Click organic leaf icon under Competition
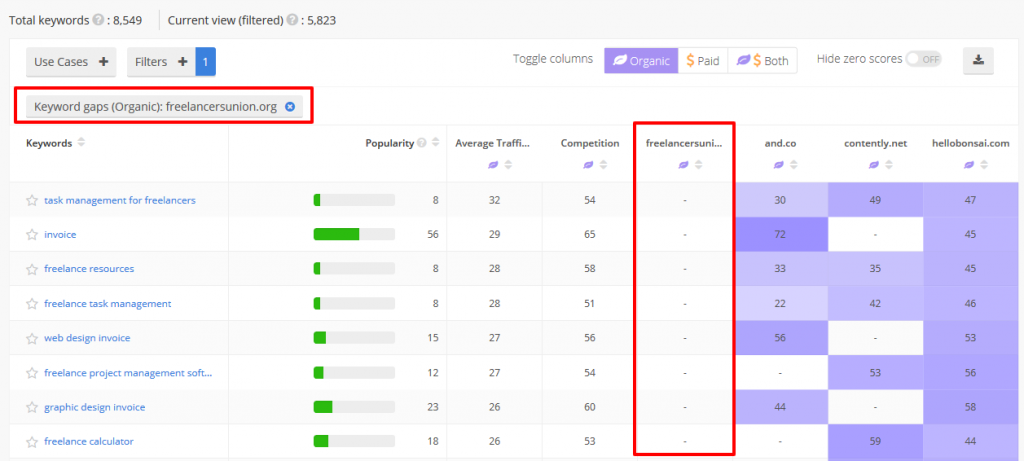Screen dimensions: 1024x461 click(x=589, y=165)
